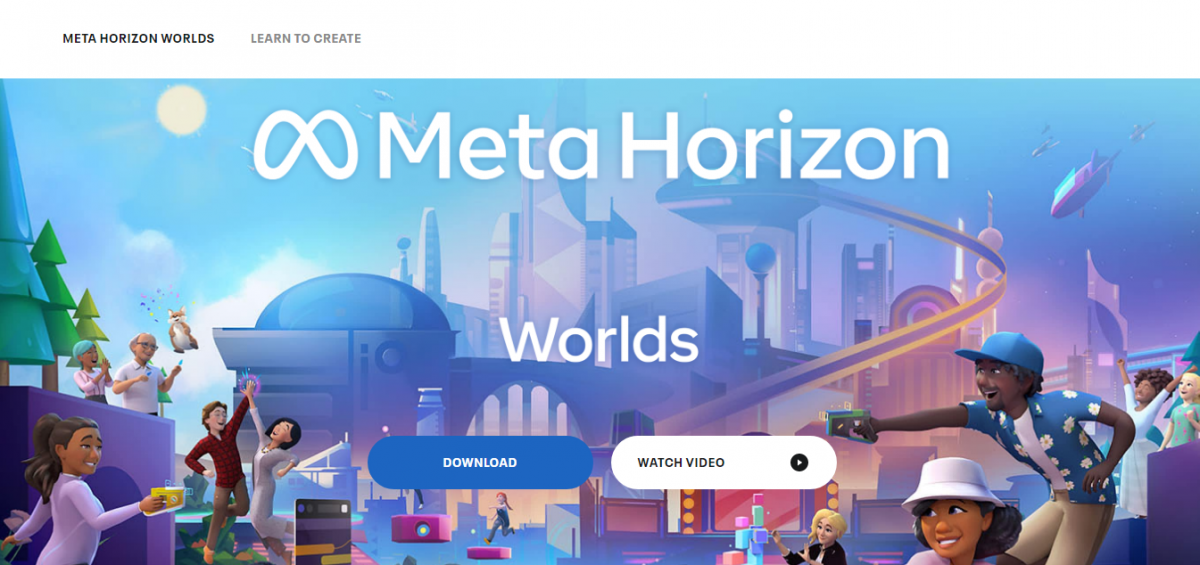Image resolution: width=1200 pixels, height=565 pixels.
Task: Click the play icon in Watch Video
Action: pos(798,462)
